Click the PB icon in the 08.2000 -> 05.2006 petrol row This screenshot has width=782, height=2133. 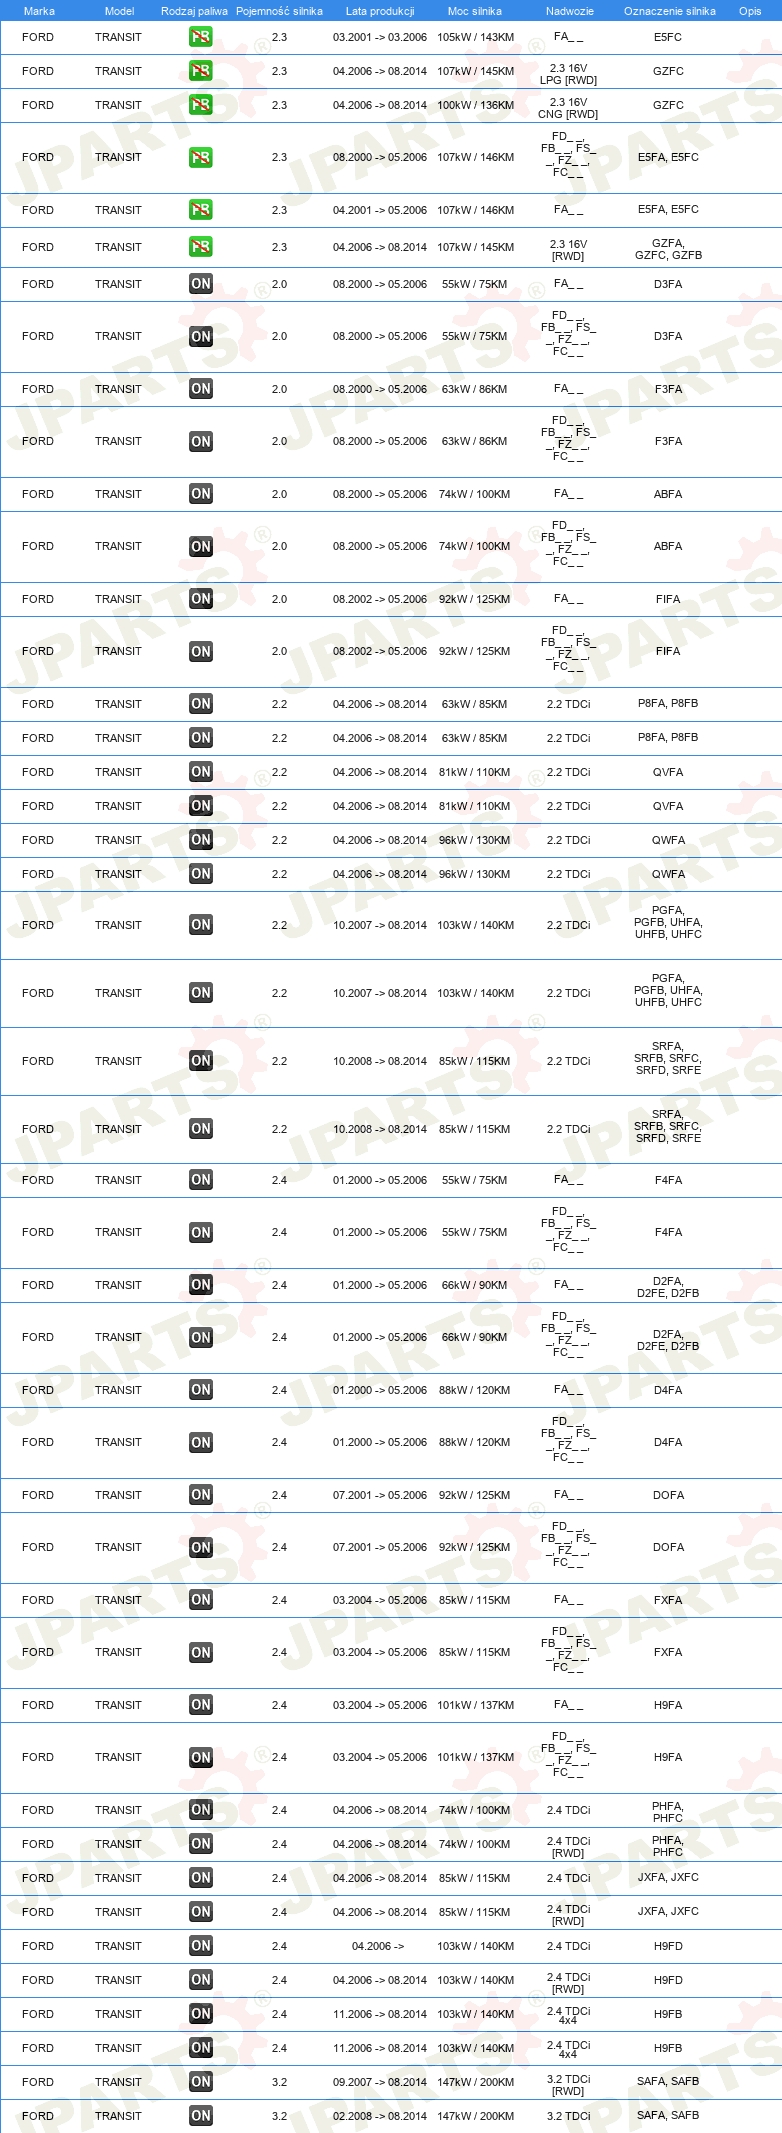(201, 158)
